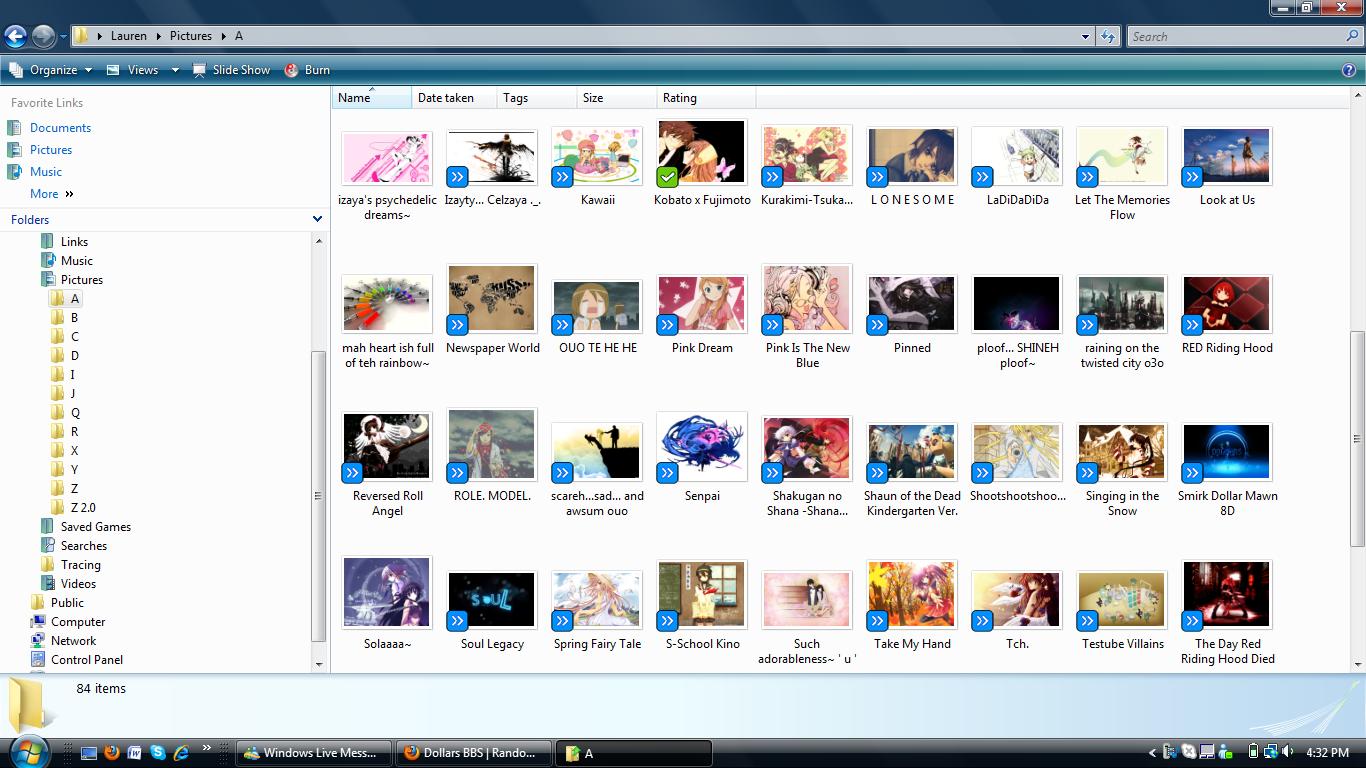This screenshot has height=768, width=1366.
Task: Select the Tracing folder
Action: pos(80,565)
